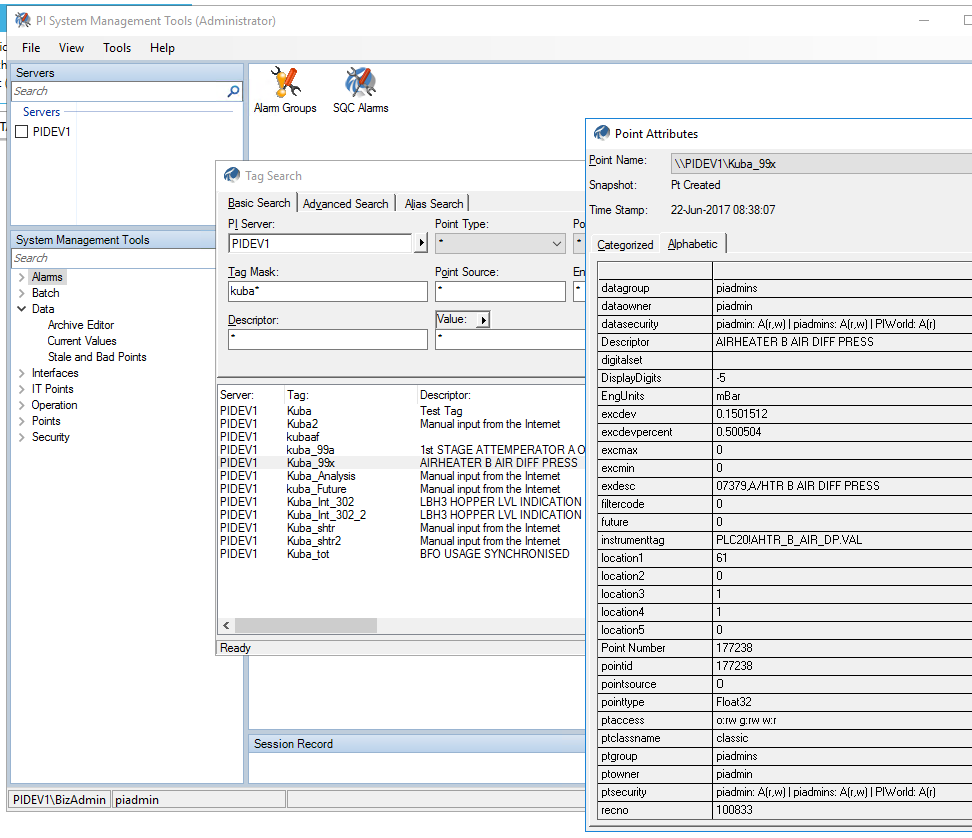Select the Kuba_Int_302_2 tag result row
972x838 pixels.
click(x=402, y=515)
